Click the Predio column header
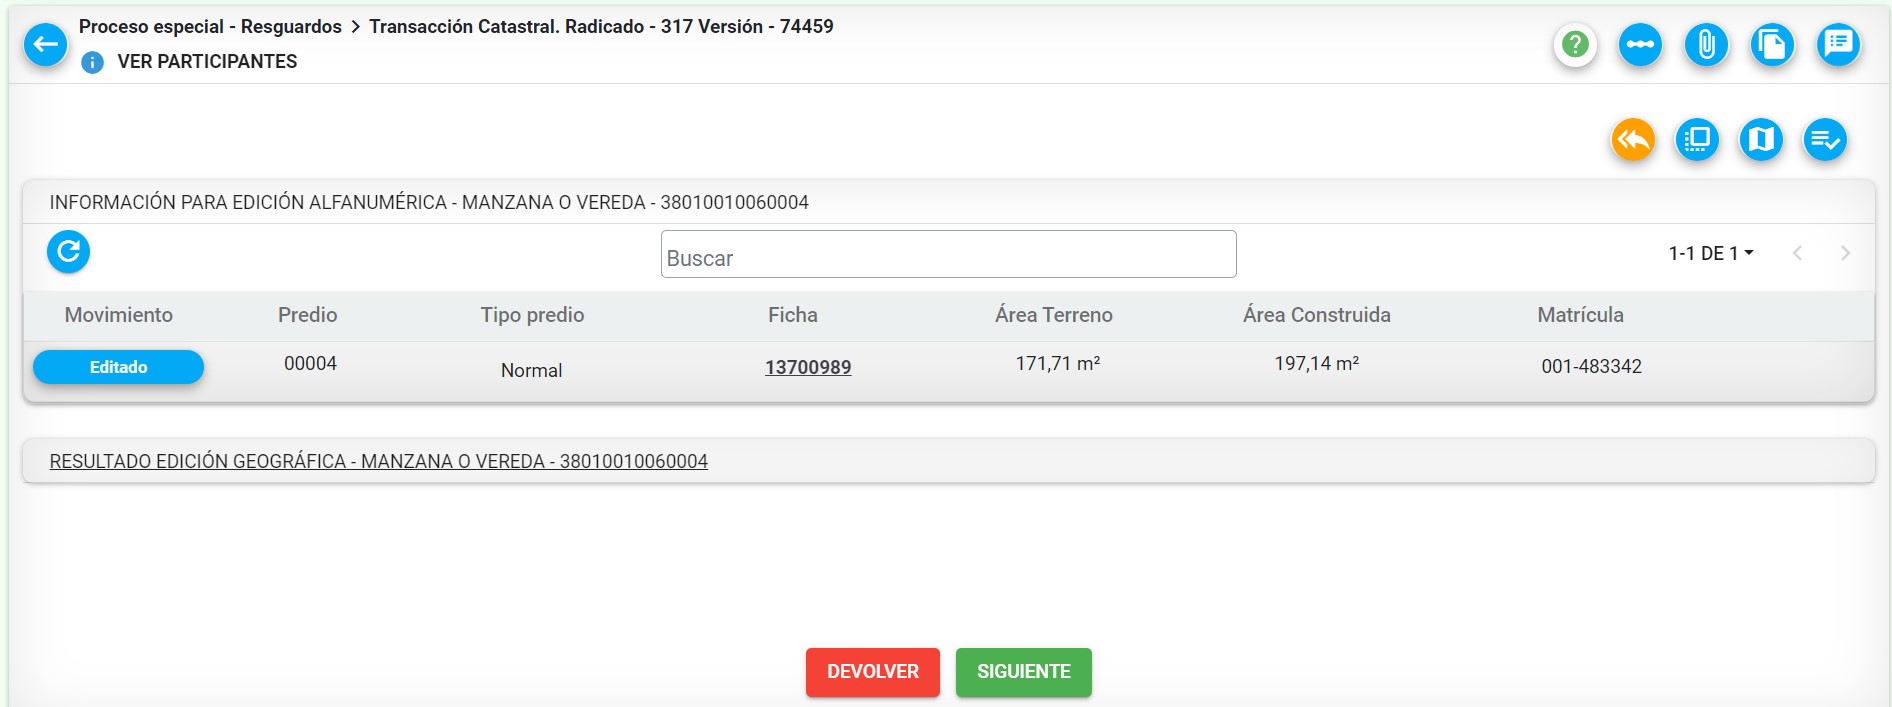 pos(308,315)
